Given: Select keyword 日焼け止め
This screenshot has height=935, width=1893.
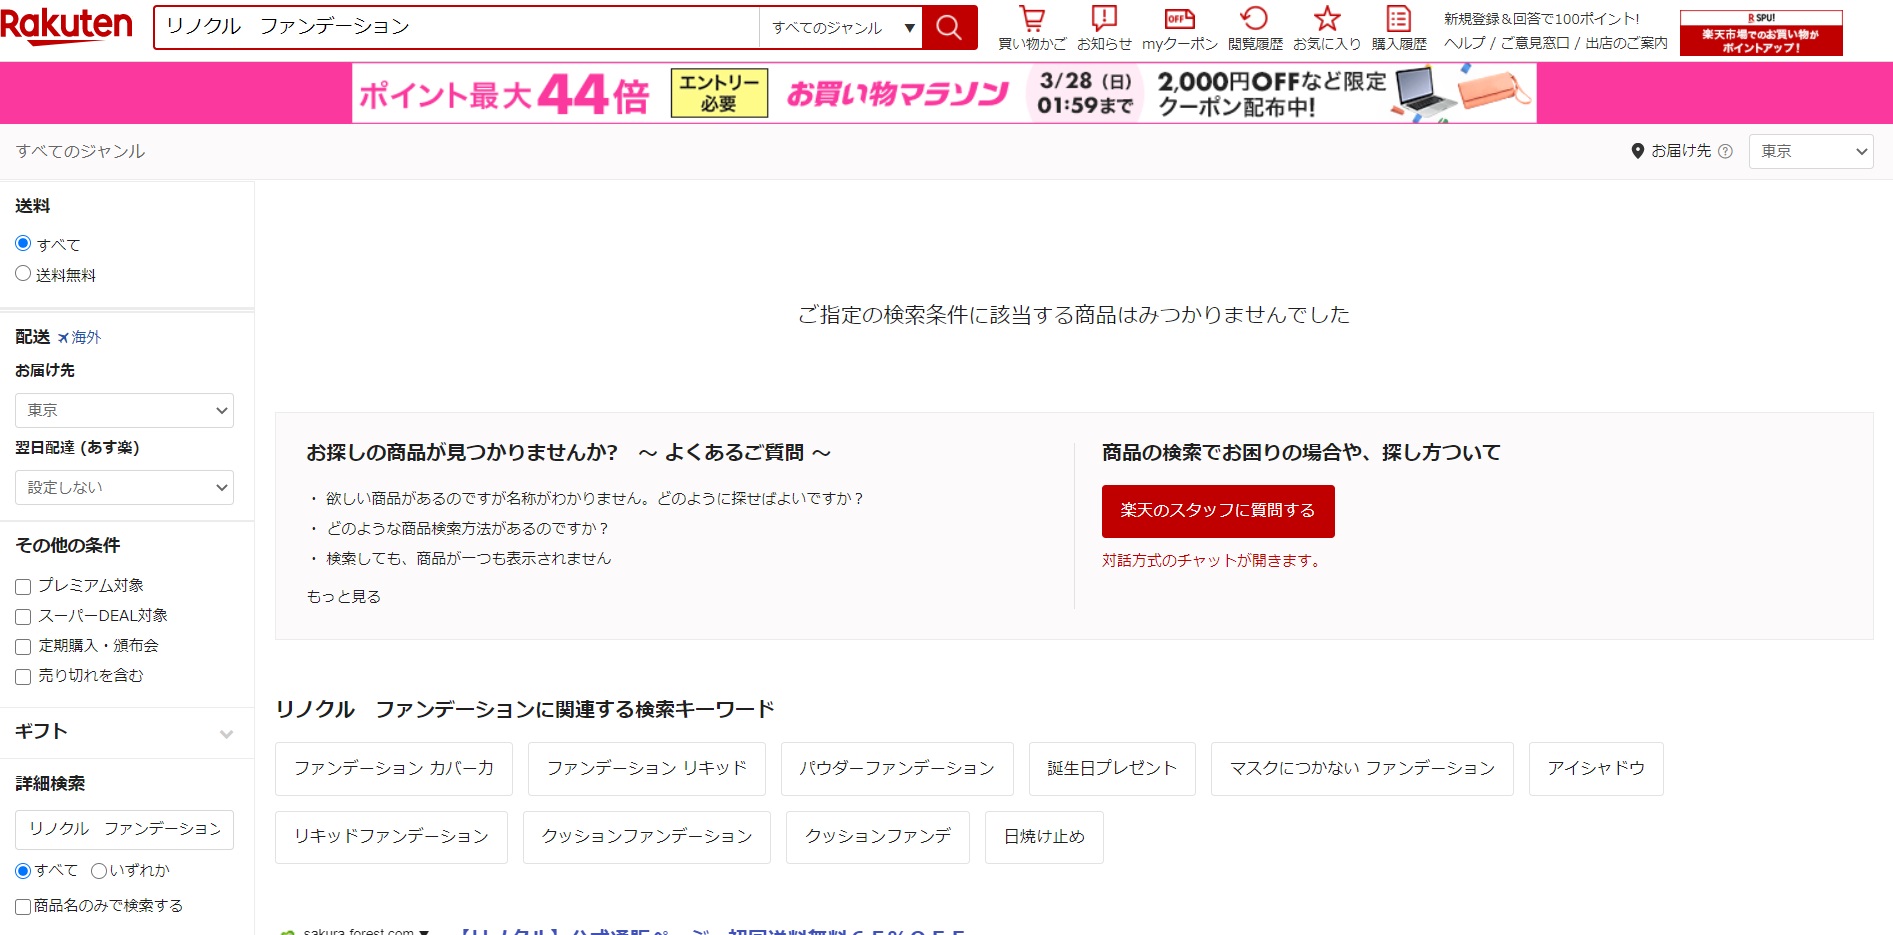Looking at the screenshot, I should 1044,837.
